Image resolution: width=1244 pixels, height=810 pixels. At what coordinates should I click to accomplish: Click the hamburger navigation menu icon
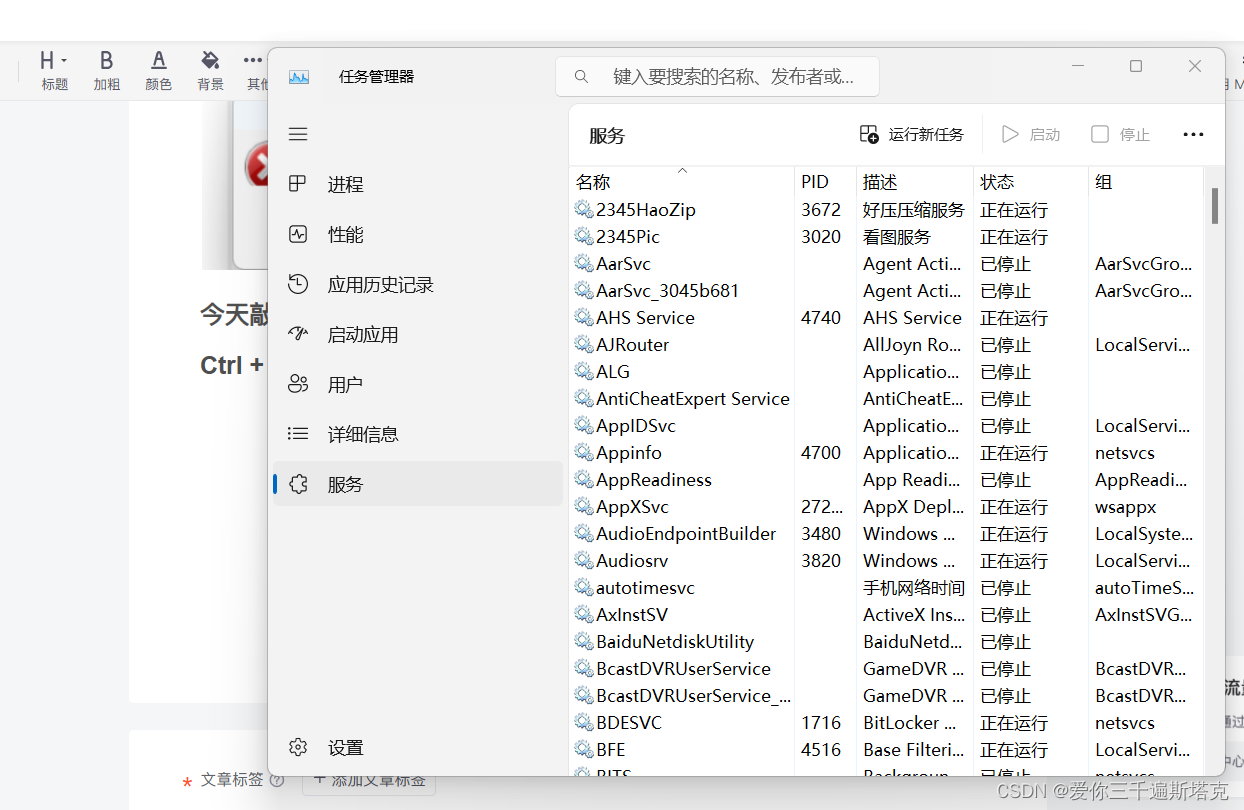(x=298, y=134)
